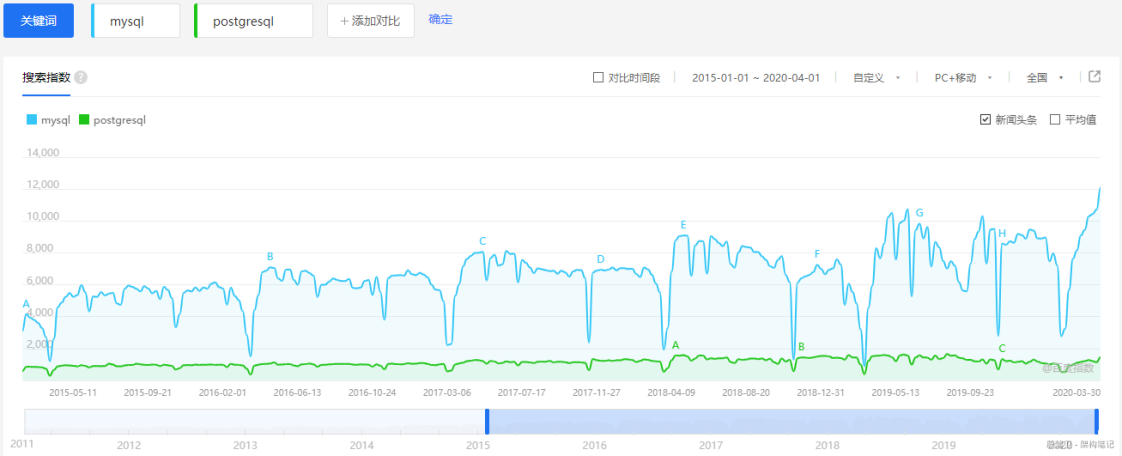Screen dimensions: 1122x456
Task: Click the 2018-04-09 x-axis date label
Action: (x=670, y=392)
